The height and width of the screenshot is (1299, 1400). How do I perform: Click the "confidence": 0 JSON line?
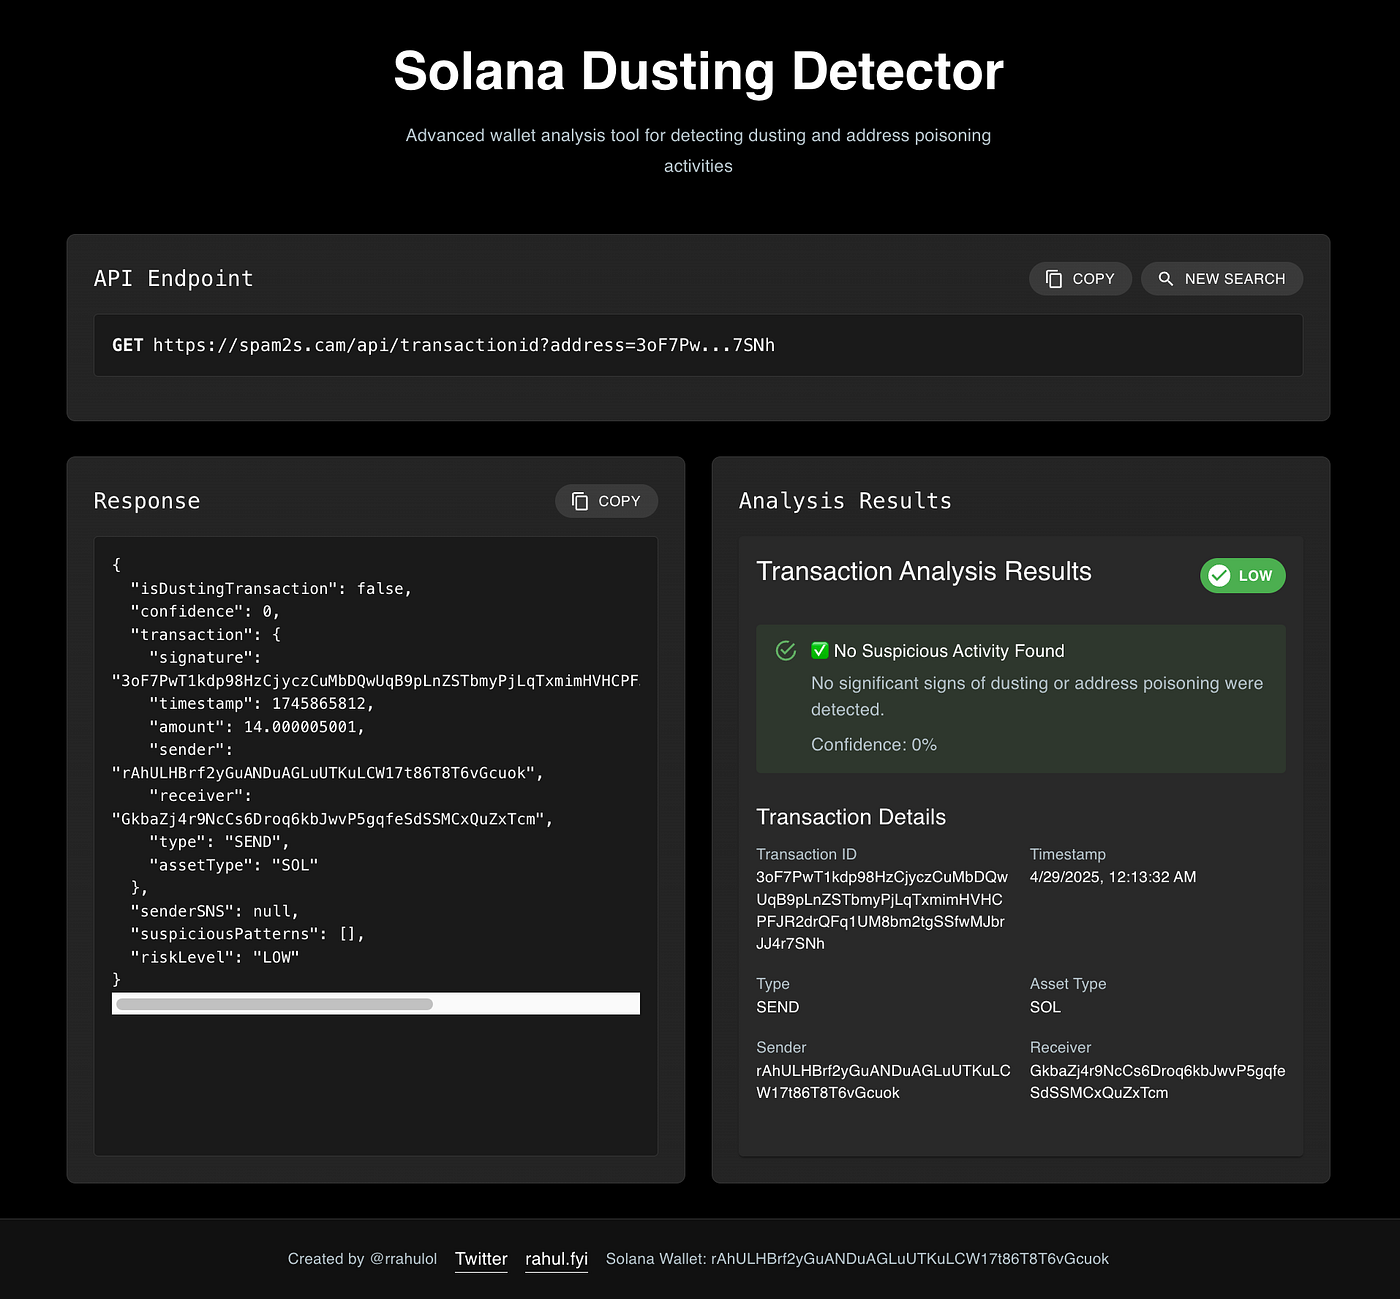click(x=205, y=612)
